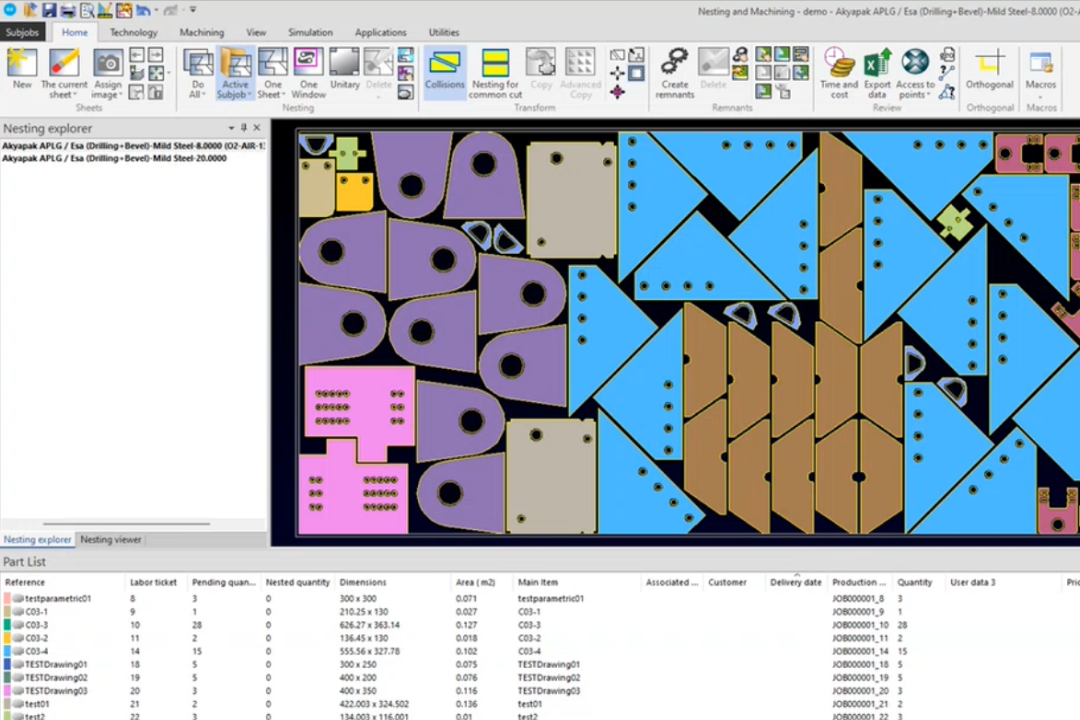
Task: Pin the Nesting explorer panel
Action: pyautogui.click(x=243, y=128)
